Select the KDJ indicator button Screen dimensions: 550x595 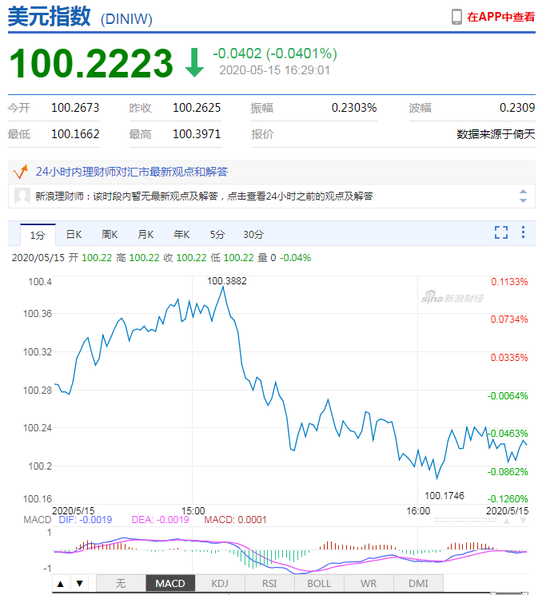[x=220, y=583]
